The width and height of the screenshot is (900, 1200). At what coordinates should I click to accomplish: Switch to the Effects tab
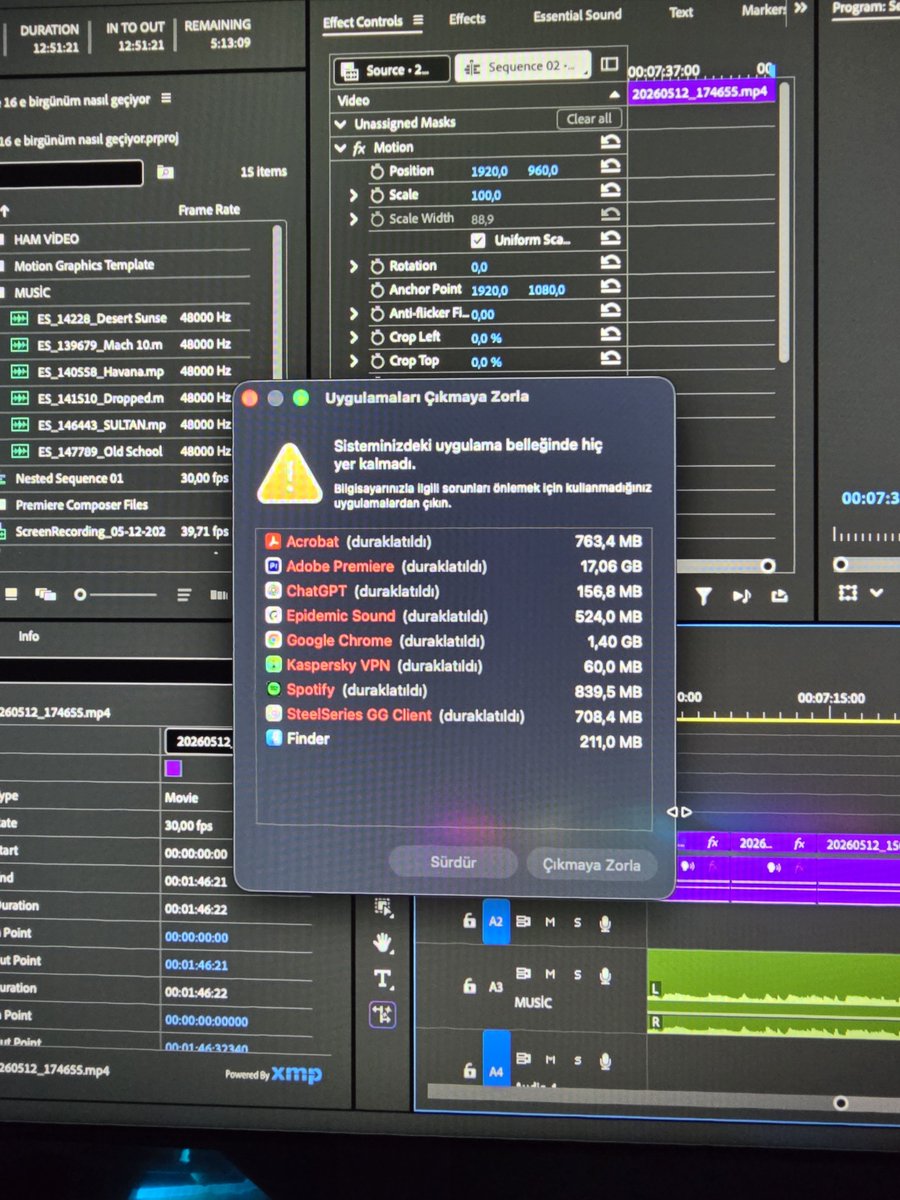pyautogui.click(x=467, y=19)
